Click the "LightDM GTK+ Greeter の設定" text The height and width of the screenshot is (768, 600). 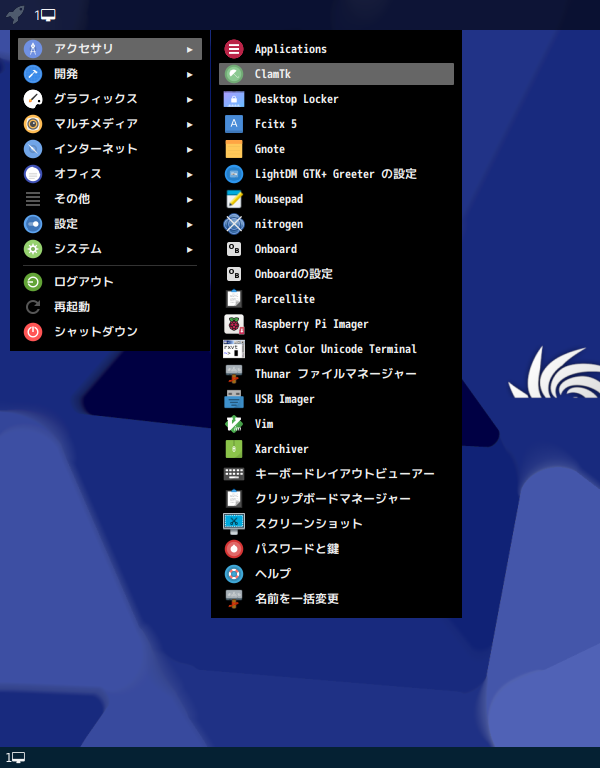(x=336, y=174)
